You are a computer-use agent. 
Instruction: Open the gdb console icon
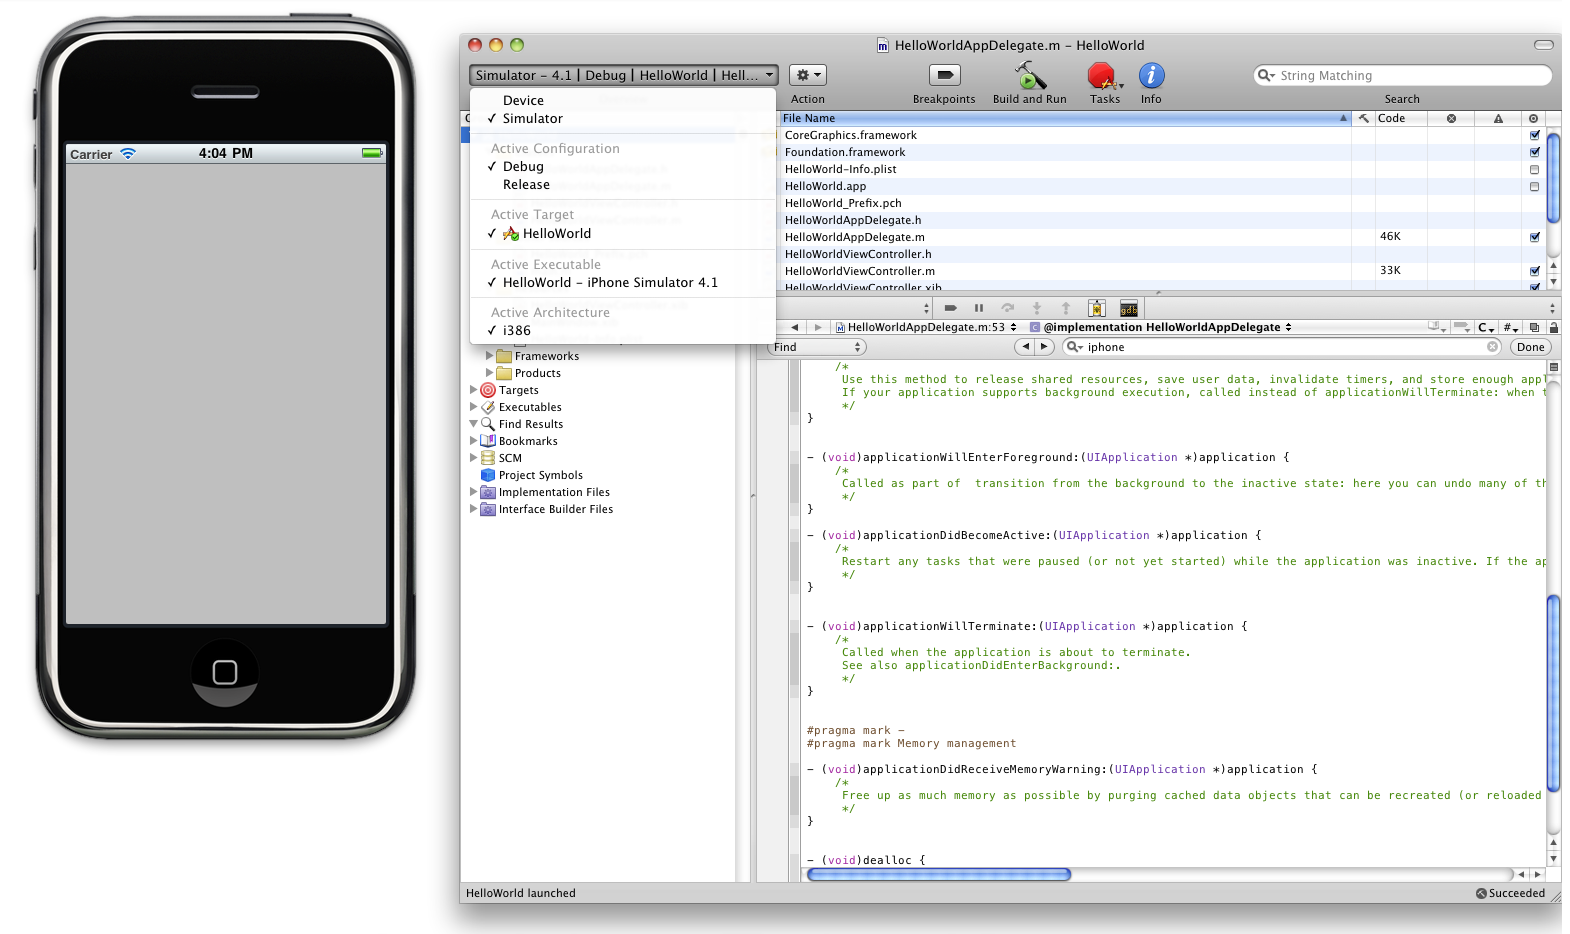(x=1129, y=308)
